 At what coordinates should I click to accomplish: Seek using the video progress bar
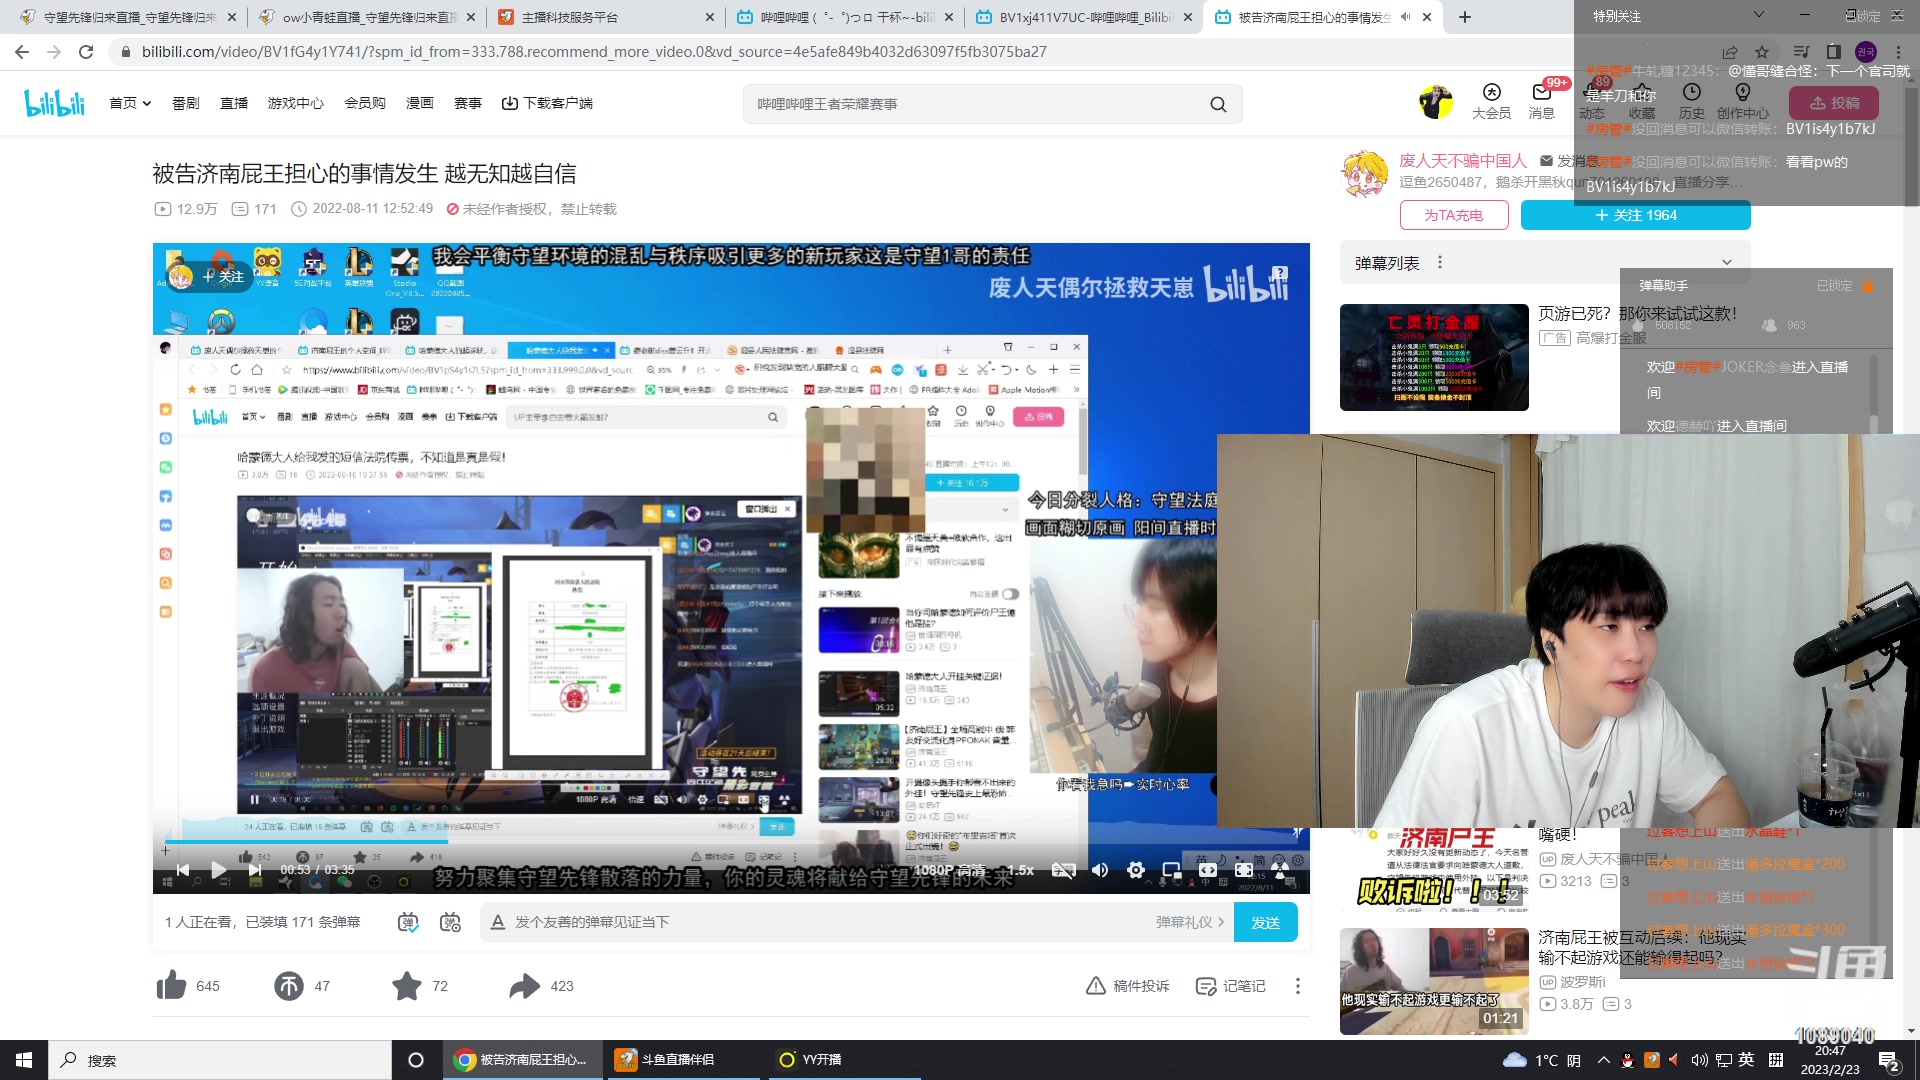pyautogui.click(x=731, y=843)
